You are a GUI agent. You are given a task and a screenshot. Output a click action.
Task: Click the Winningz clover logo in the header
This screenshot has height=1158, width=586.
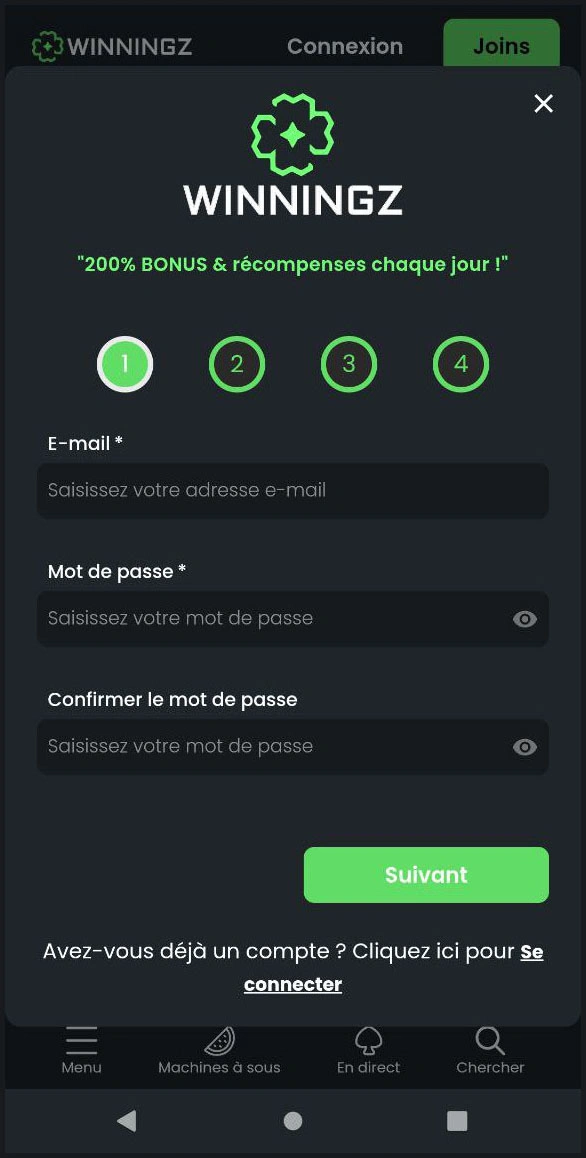coord(45,45)
